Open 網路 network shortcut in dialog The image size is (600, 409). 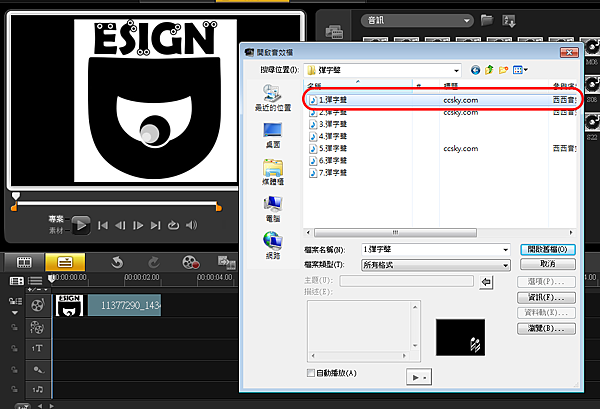pos(273,246)
